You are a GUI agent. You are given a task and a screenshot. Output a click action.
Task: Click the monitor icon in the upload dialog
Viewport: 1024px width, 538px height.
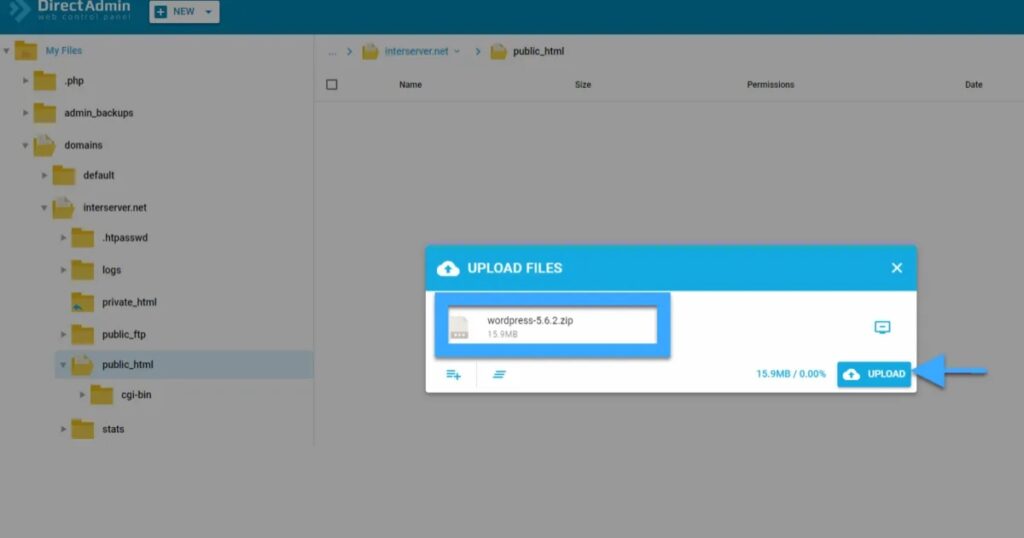pyautogui.click(x=882, y=327)
